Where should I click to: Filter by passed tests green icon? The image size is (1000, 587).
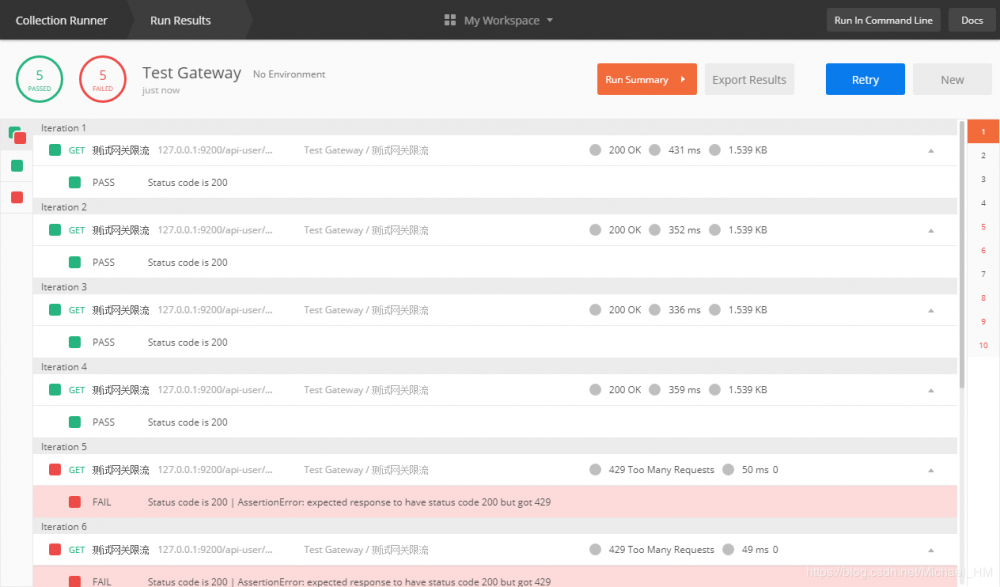pos(17,166)
